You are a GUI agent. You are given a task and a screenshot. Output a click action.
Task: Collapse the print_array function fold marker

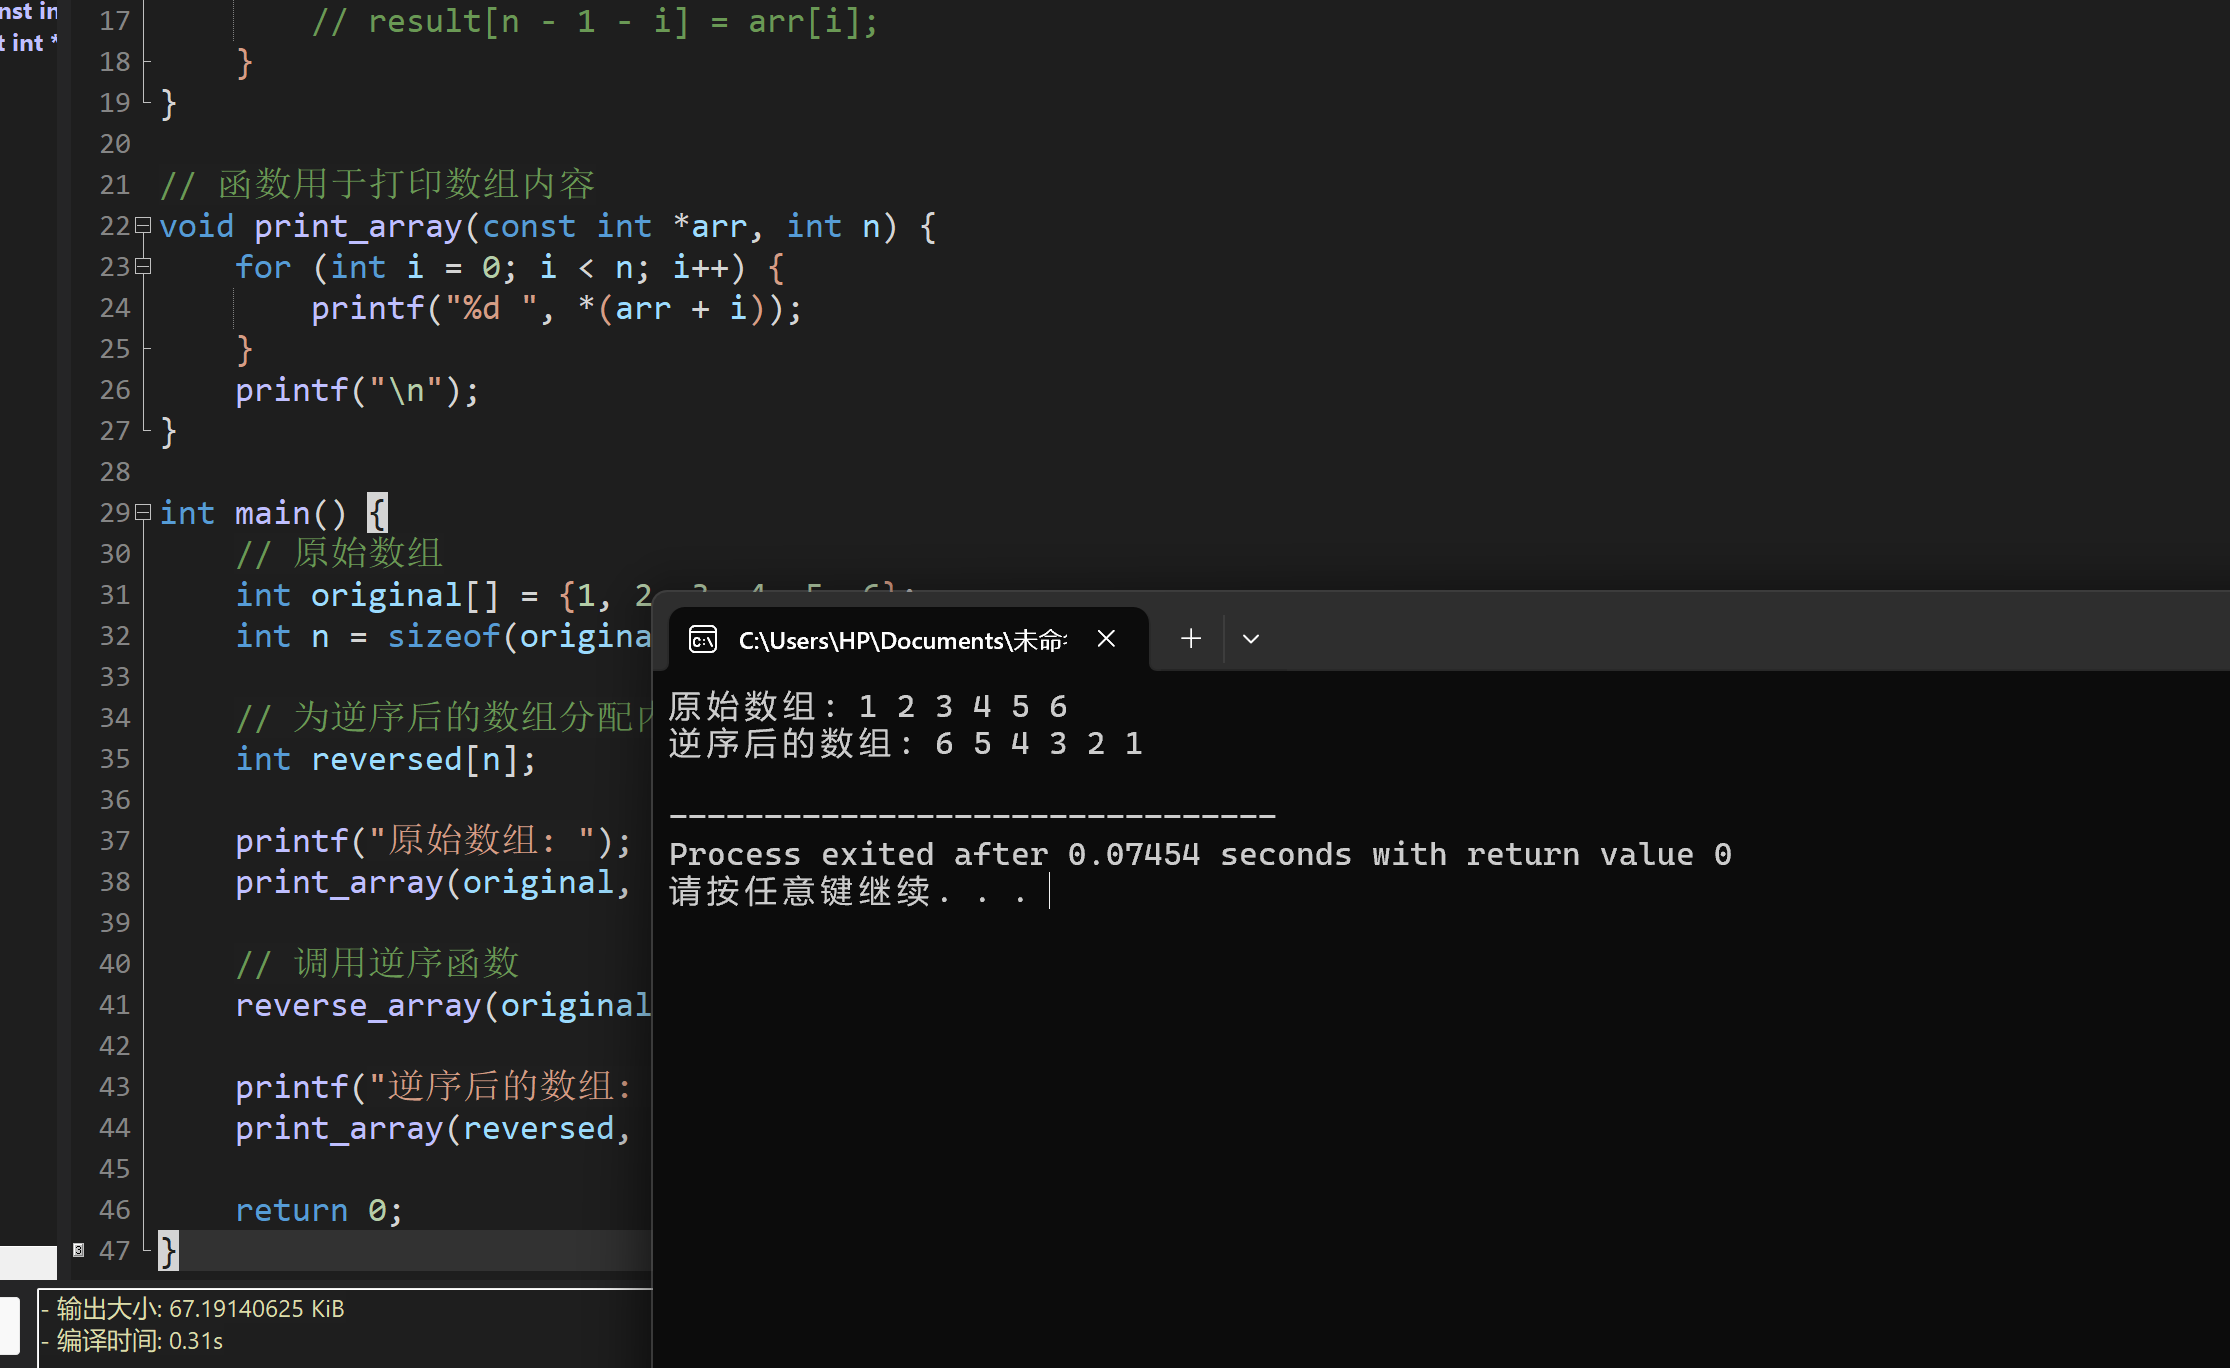click(x=143, y=226)
